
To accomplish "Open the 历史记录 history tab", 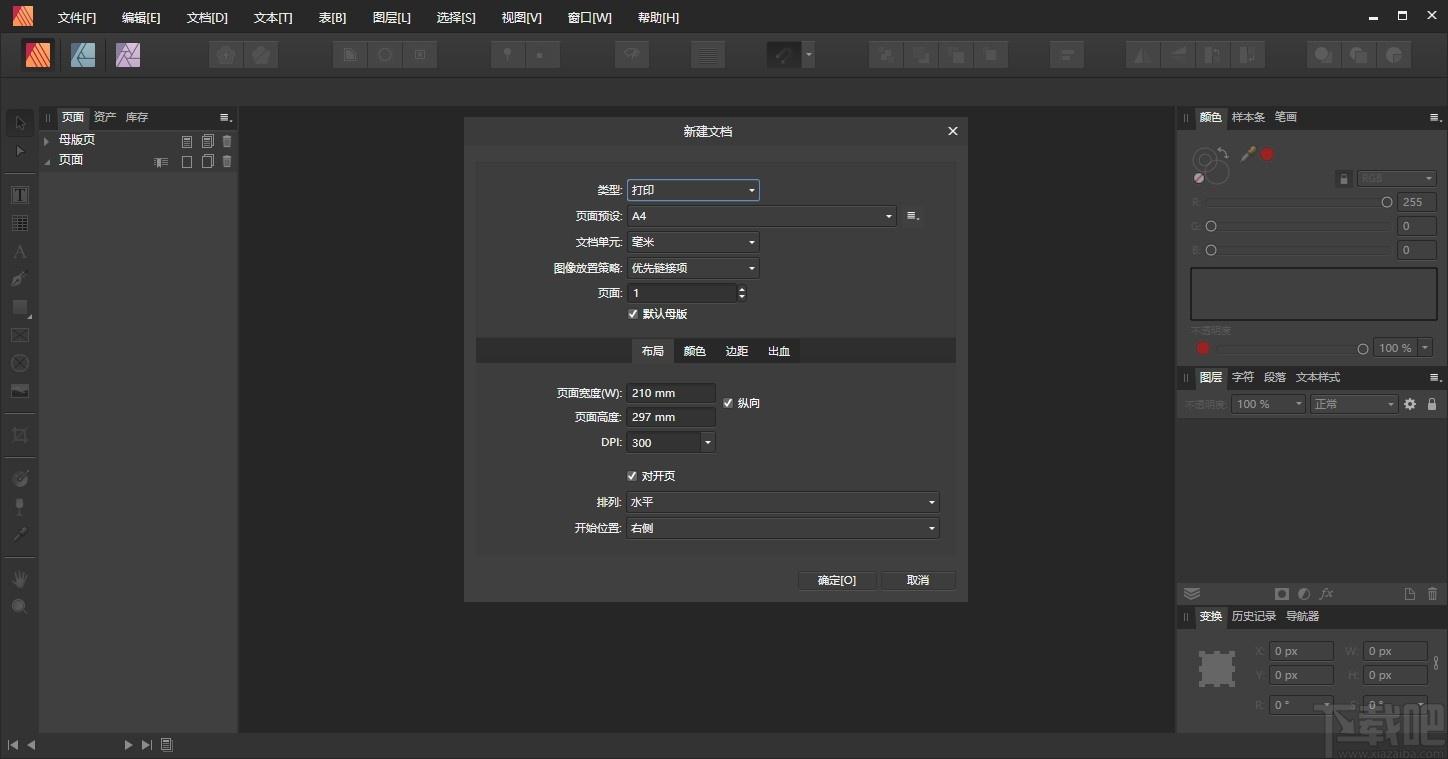I will [x=1254, y=616].
